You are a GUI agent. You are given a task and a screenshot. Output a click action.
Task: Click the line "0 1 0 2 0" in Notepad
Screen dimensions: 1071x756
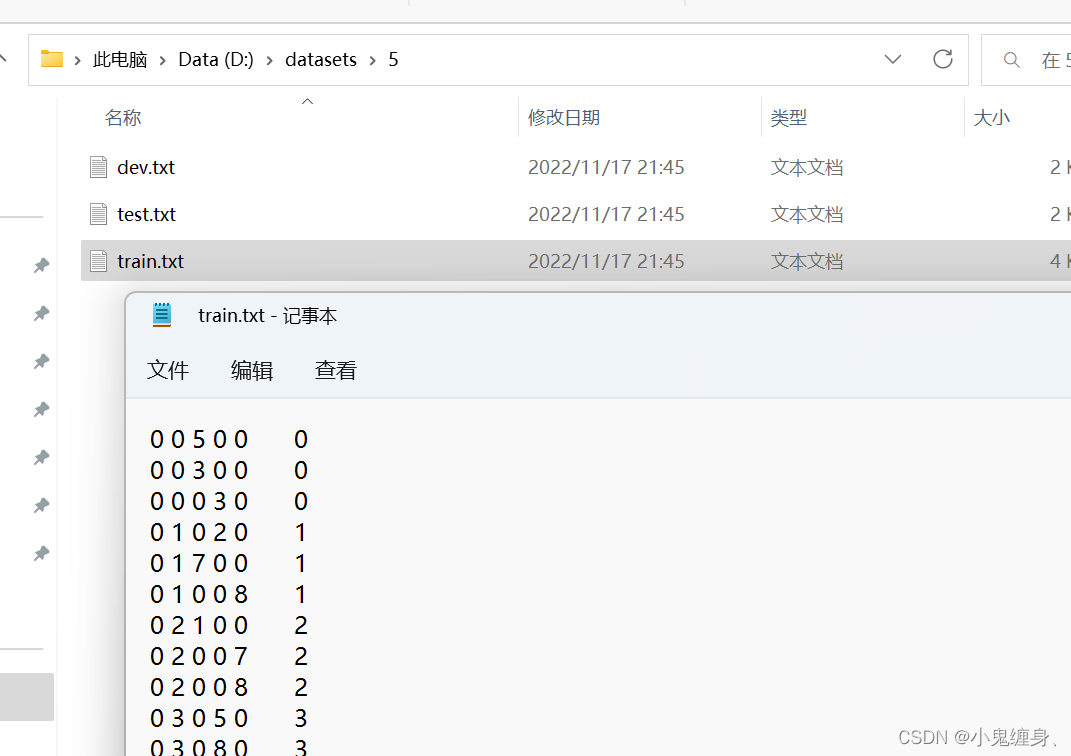pyautogui.click(x=199, y=532)
